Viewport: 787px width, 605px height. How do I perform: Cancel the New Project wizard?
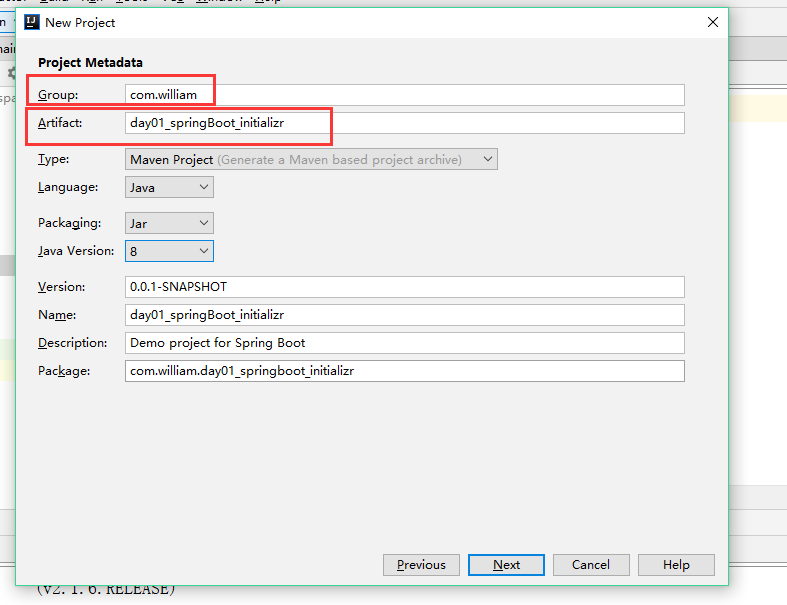click(x=591, y=565)
